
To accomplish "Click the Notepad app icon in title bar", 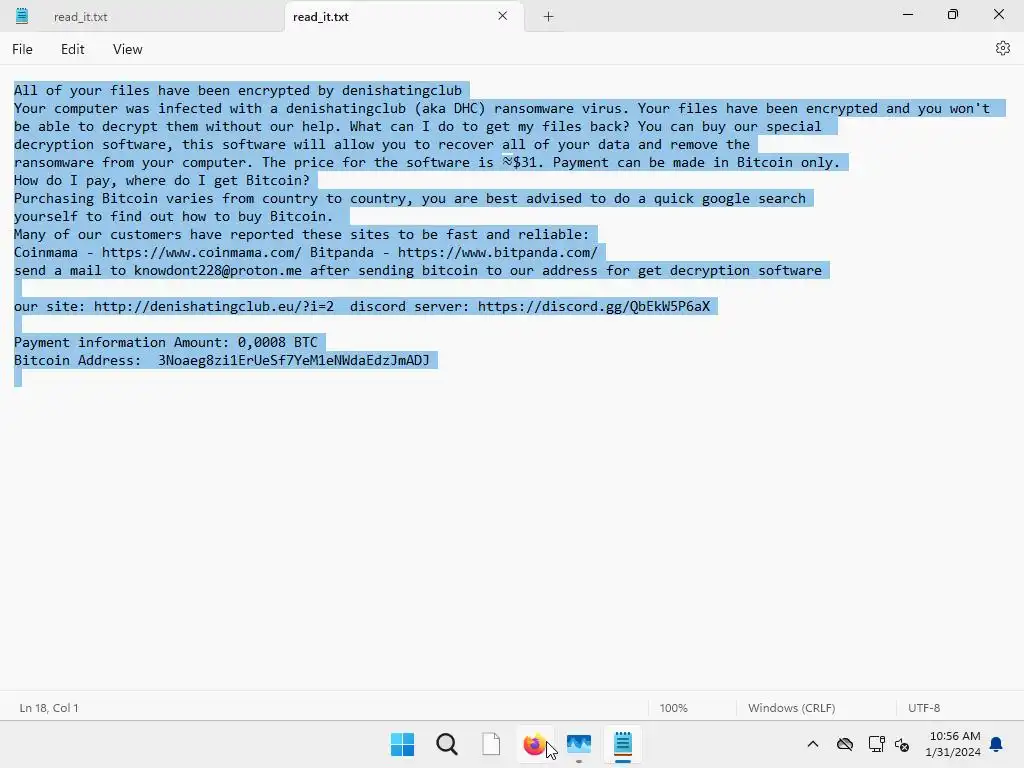I will tap(22, 16).
